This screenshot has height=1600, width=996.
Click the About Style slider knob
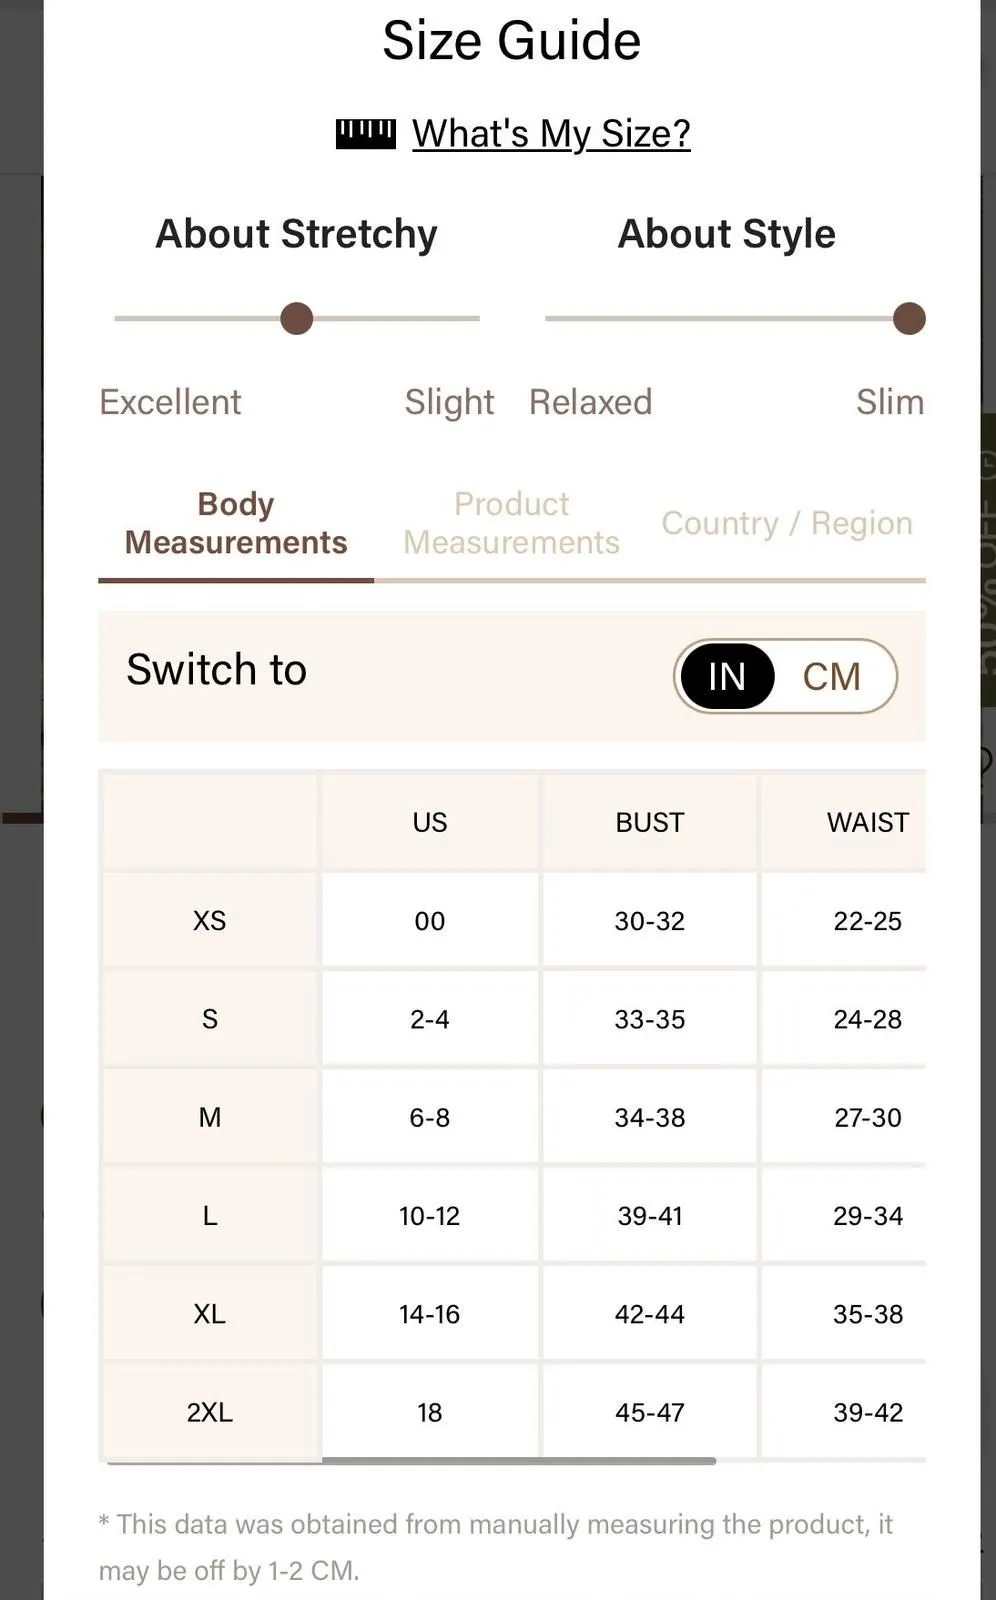[909, 319]
